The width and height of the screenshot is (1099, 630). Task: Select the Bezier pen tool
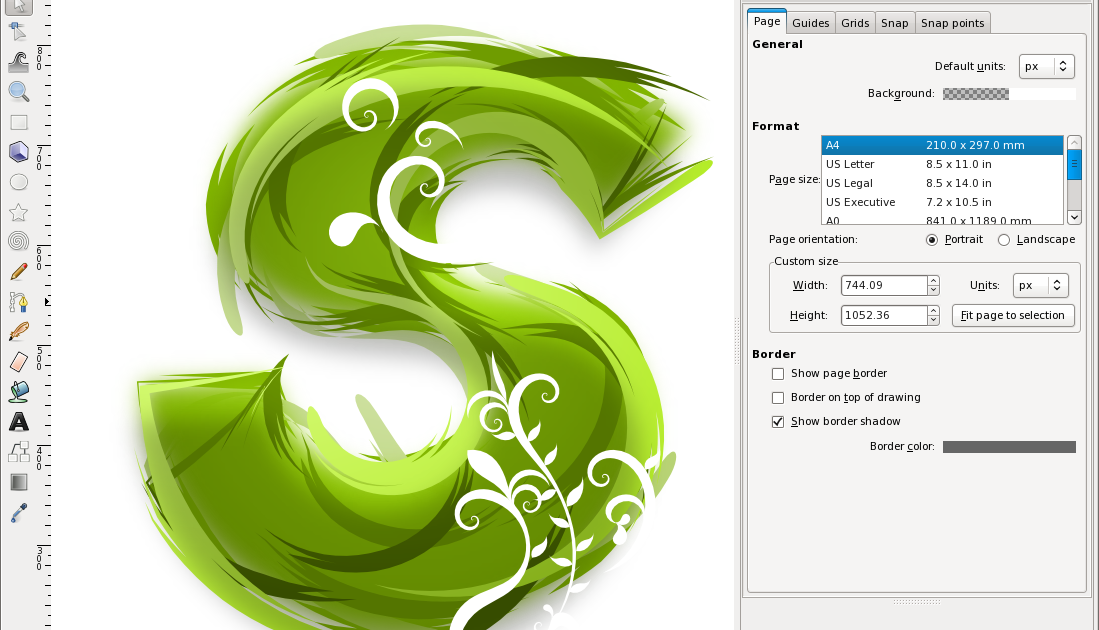point(18,301)
